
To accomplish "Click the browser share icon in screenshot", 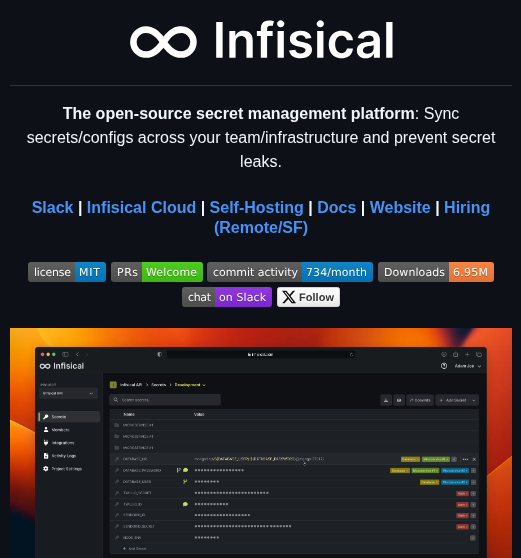I will pos(456,354).
